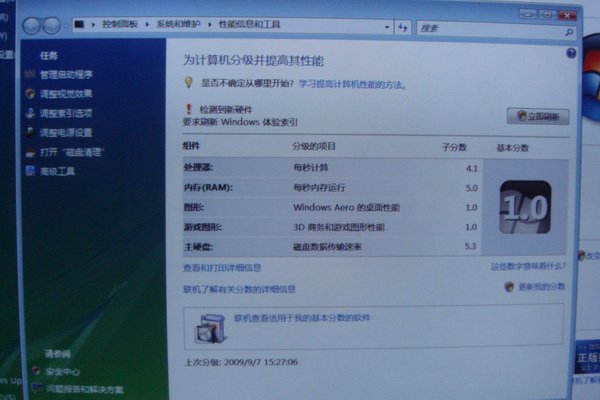Click the icon beside 问题报告和解决方案

pyautogui.click(x=37, y=388)
